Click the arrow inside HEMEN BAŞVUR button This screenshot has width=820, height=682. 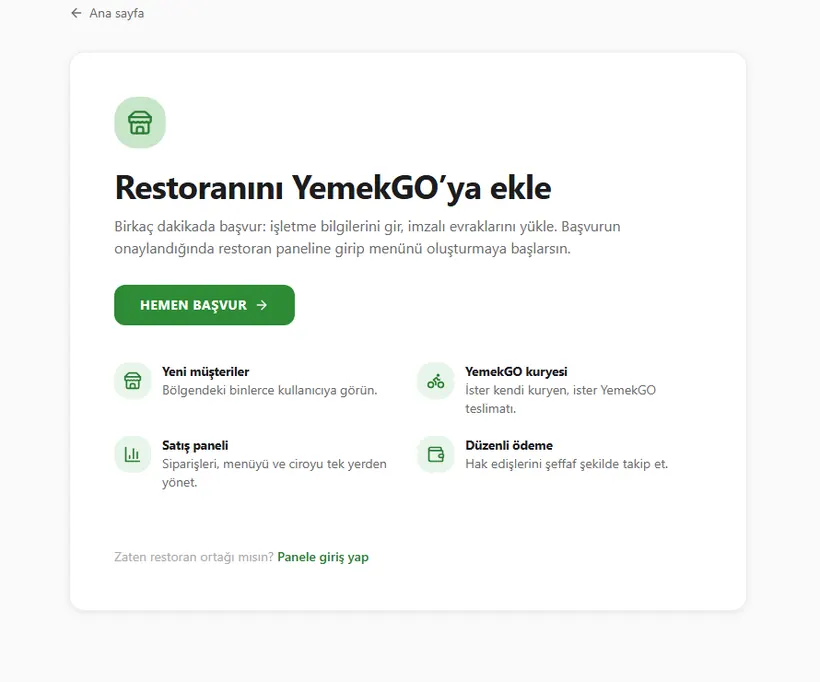pos(262,305)
